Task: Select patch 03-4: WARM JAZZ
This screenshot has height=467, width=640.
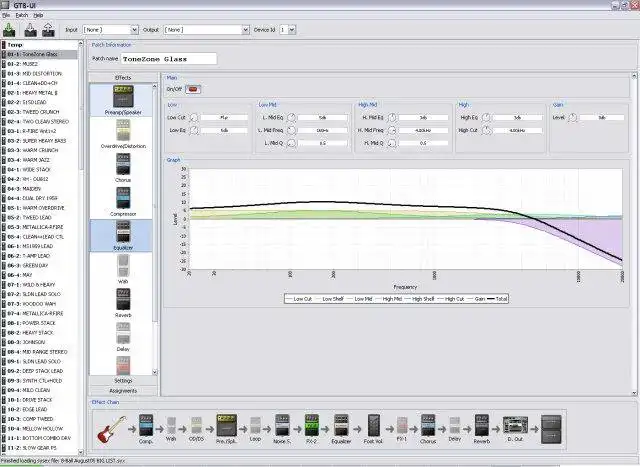Action: pyautogui.click(x=39, y=160)
